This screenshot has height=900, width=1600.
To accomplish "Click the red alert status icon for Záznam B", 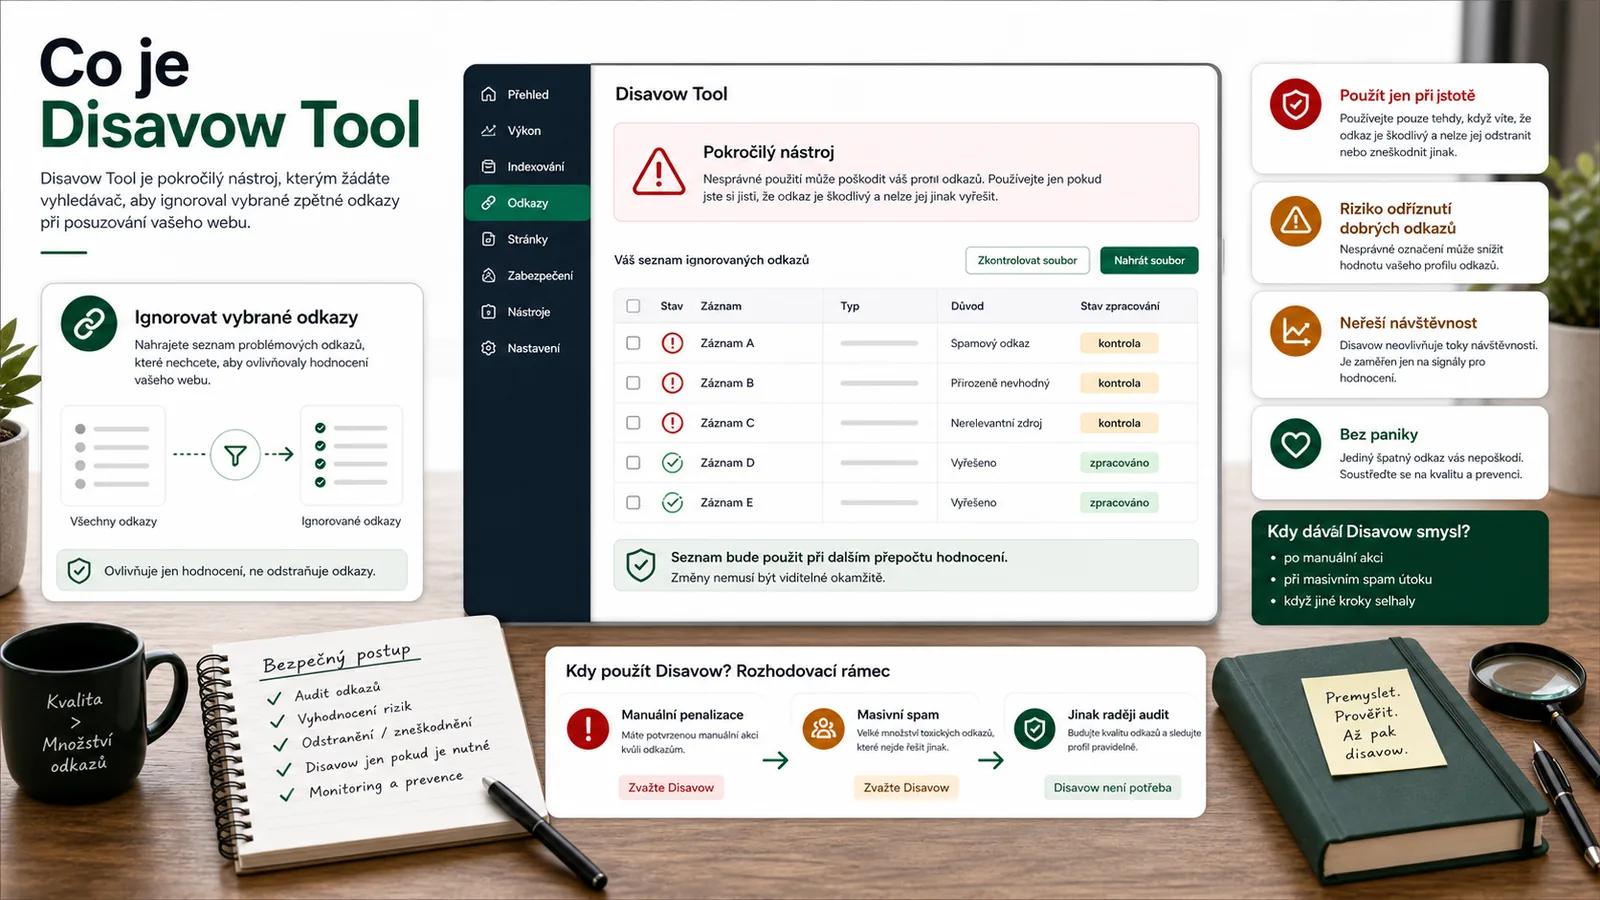I will (672, 383).
